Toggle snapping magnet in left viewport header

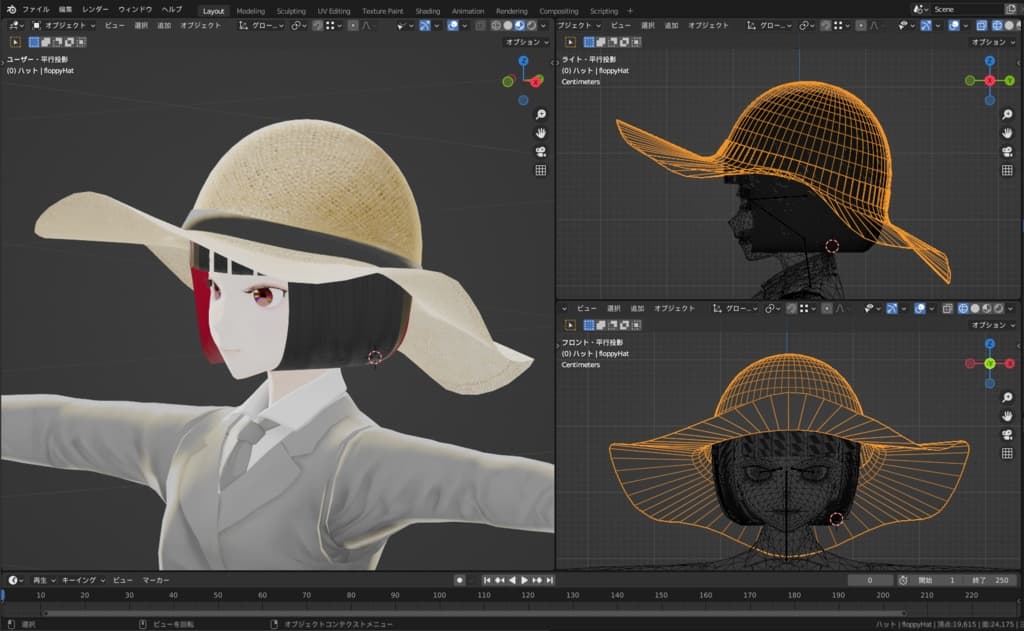click(318, 25)
